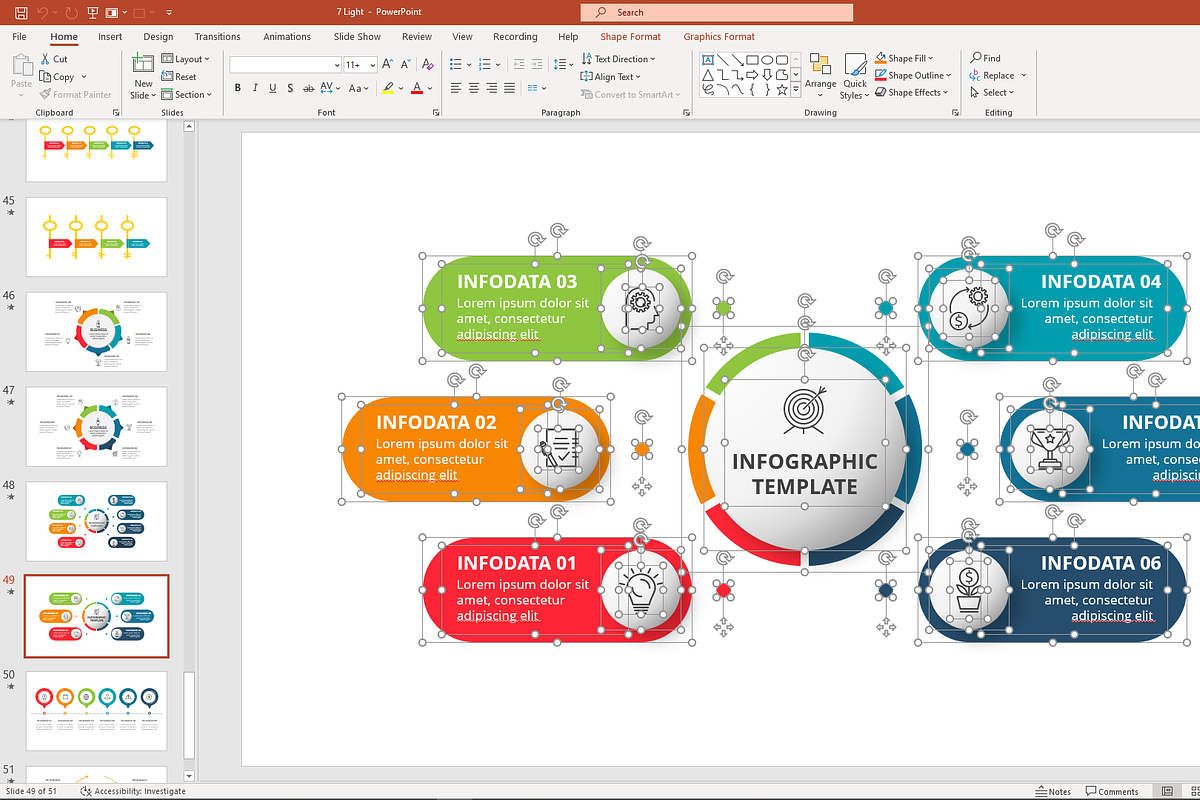
Task: Select the Rectangle shape in gallery
Action: click(x=752, y=61)
